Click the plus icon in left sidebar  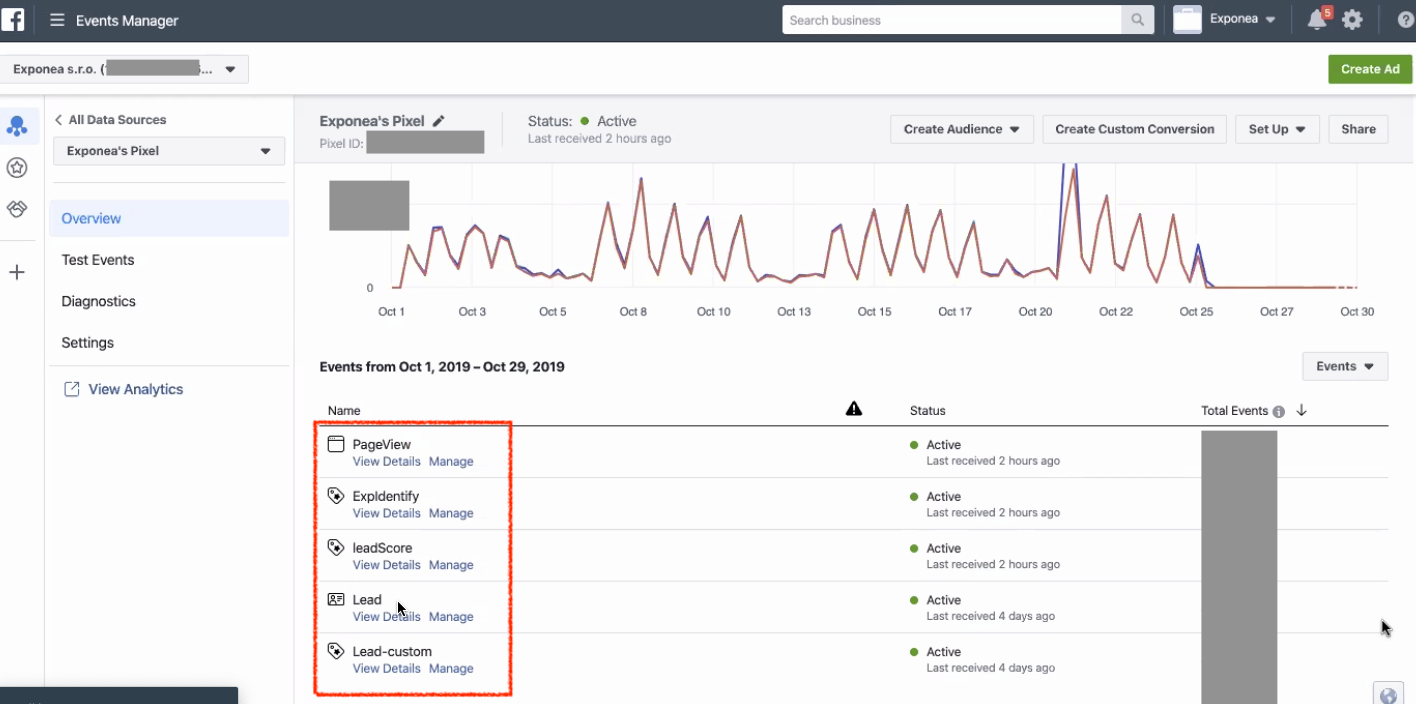17,272
